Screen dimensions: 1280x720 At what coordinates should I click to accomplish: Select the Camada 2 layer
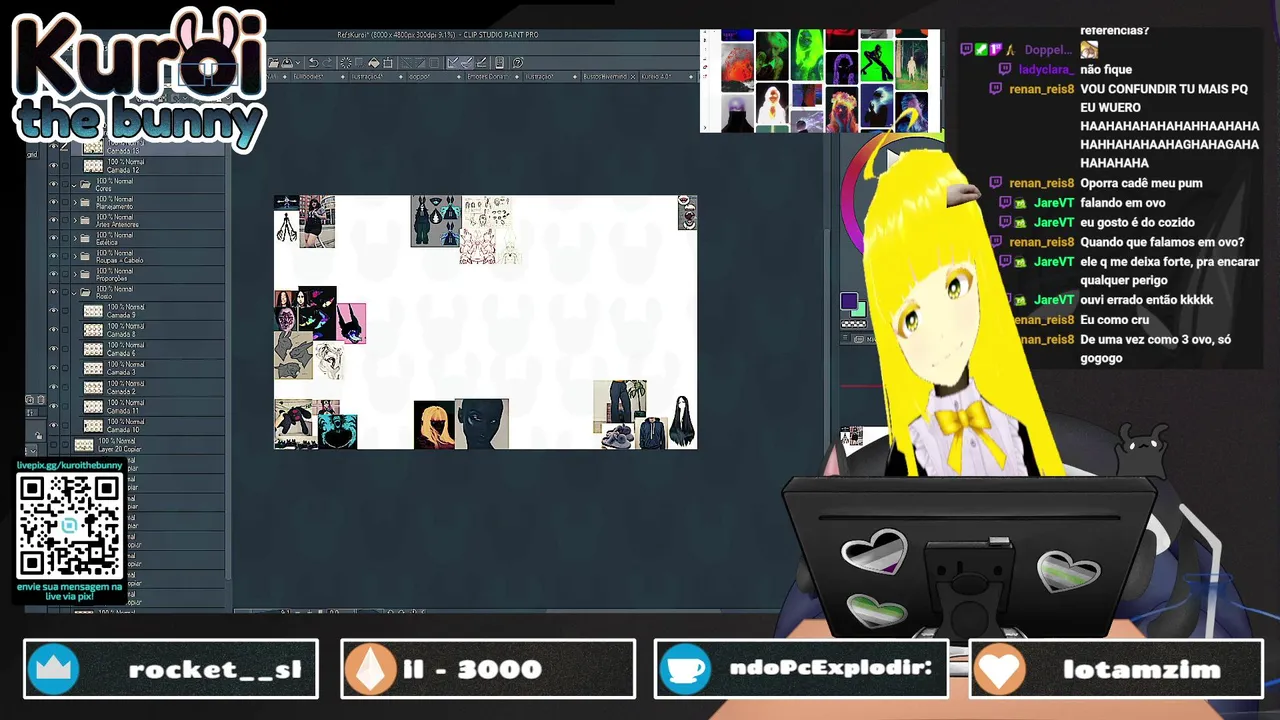click(150, 387)
